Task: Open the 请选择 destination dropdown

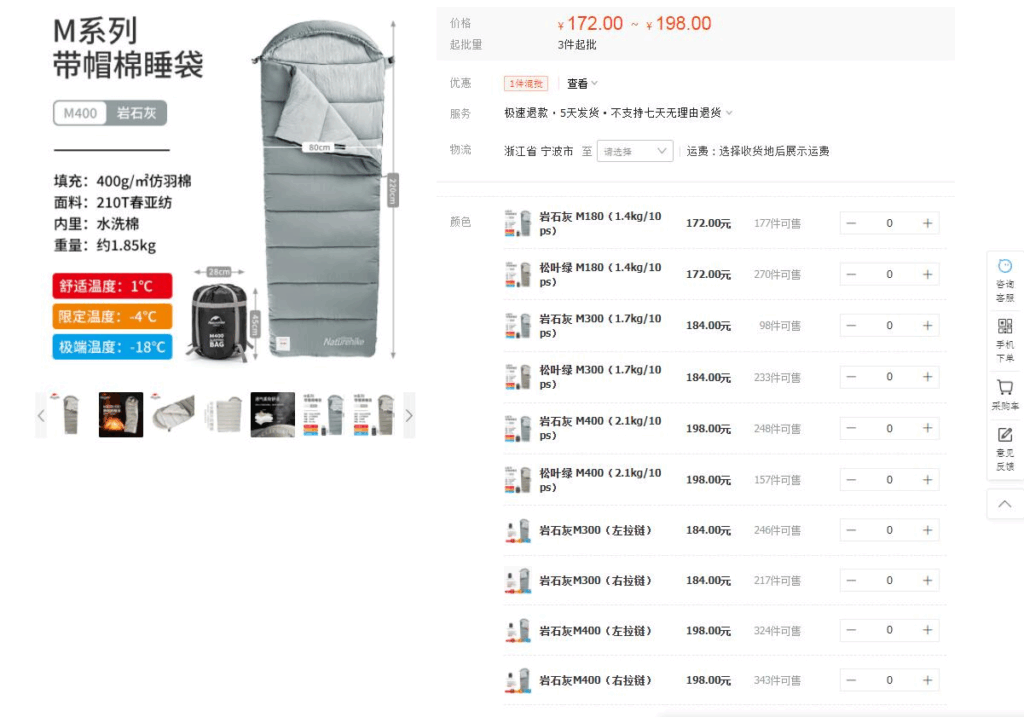Action: 635,151
